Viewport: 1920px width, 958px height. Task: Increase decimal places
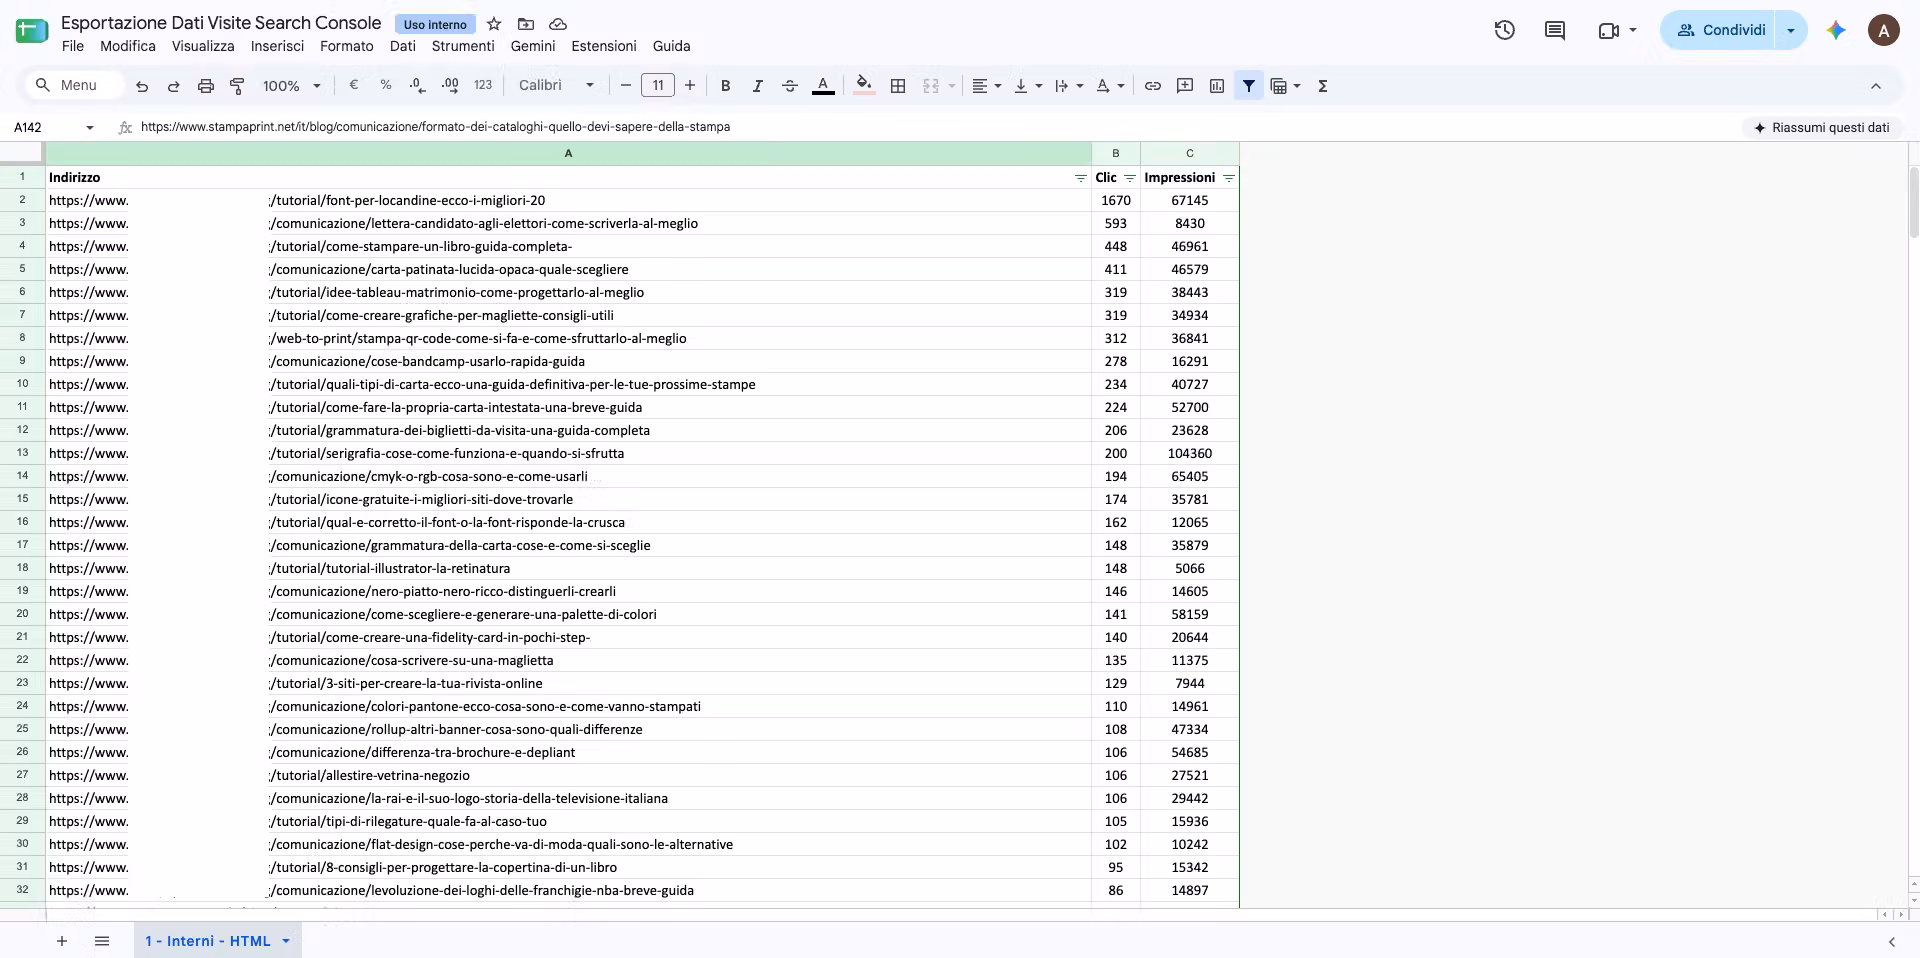tap(450, 86)
